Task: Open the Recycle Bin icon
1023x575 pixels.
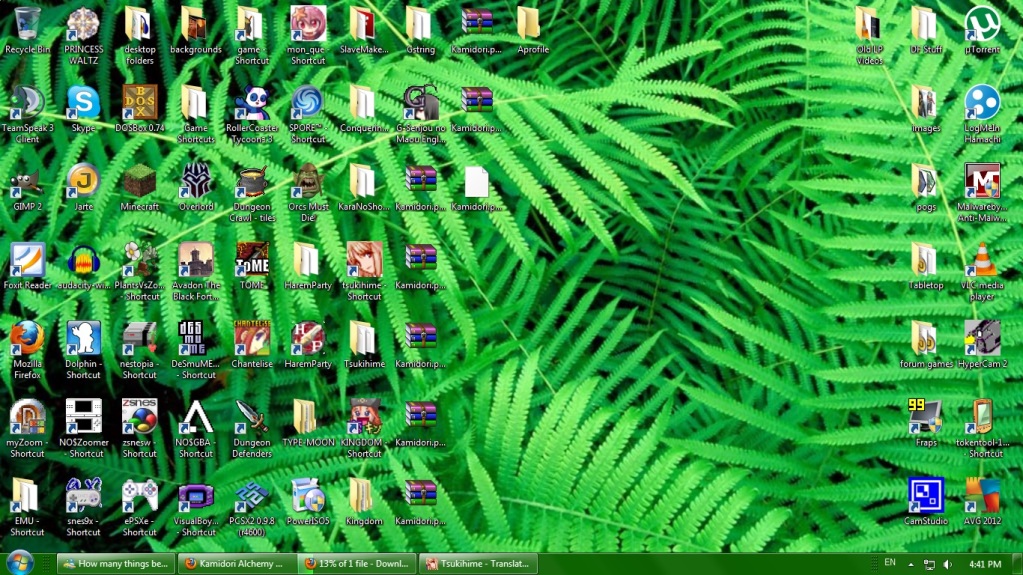Action: [x=27, y=25]
